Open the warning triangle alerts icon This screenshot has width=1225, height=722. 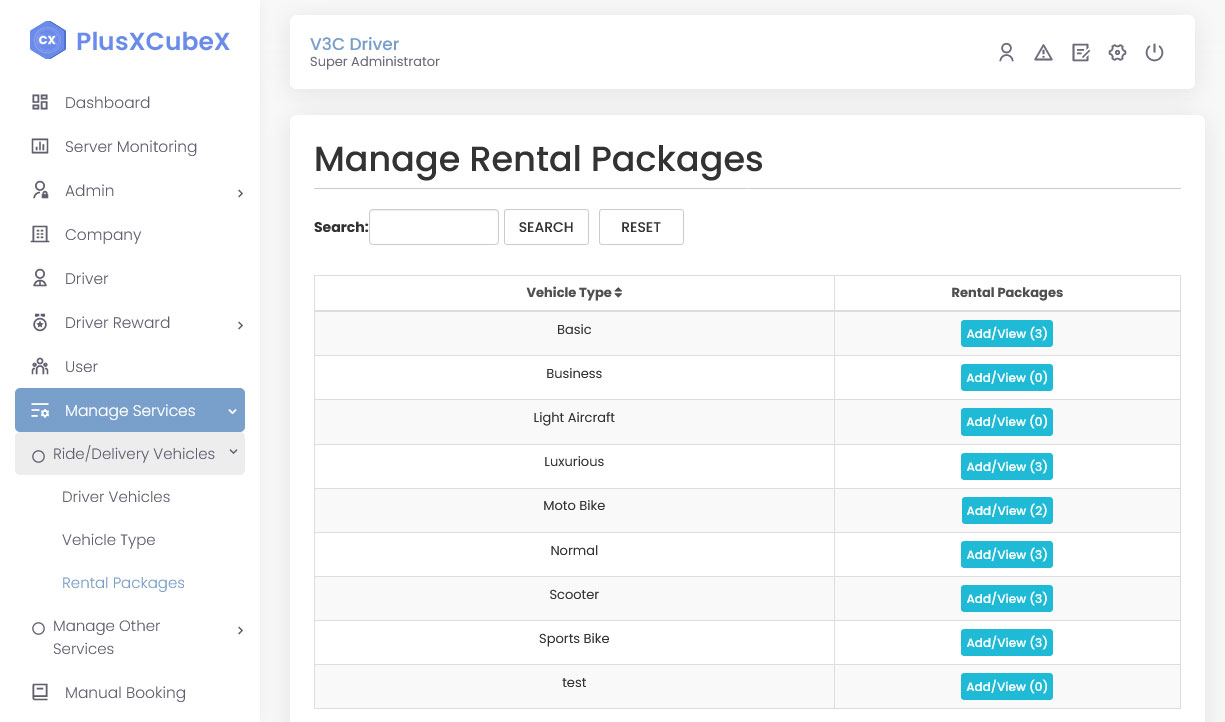click(1043, 53)
